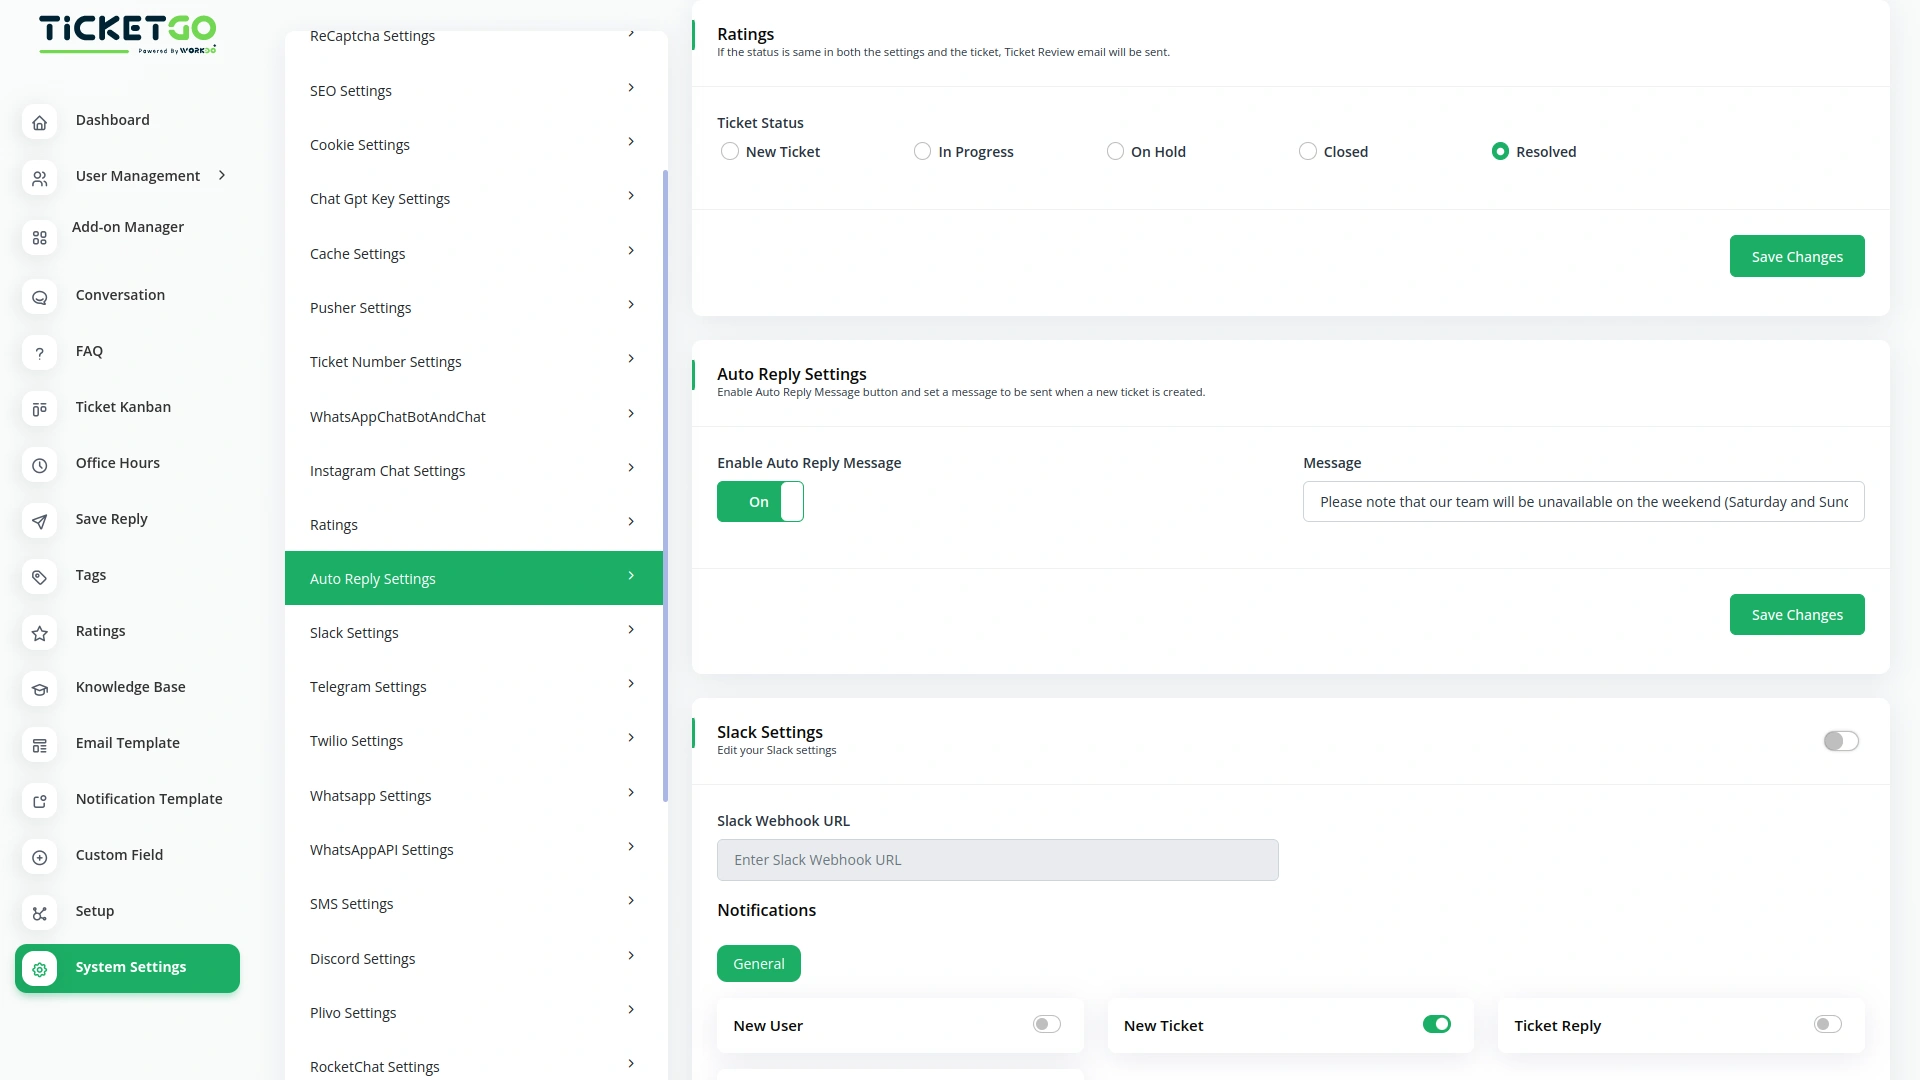Viewport: 1920px width, 1080px height.
Task: Click the Enter Slack Webhook URL field
Action: (997, 859)
